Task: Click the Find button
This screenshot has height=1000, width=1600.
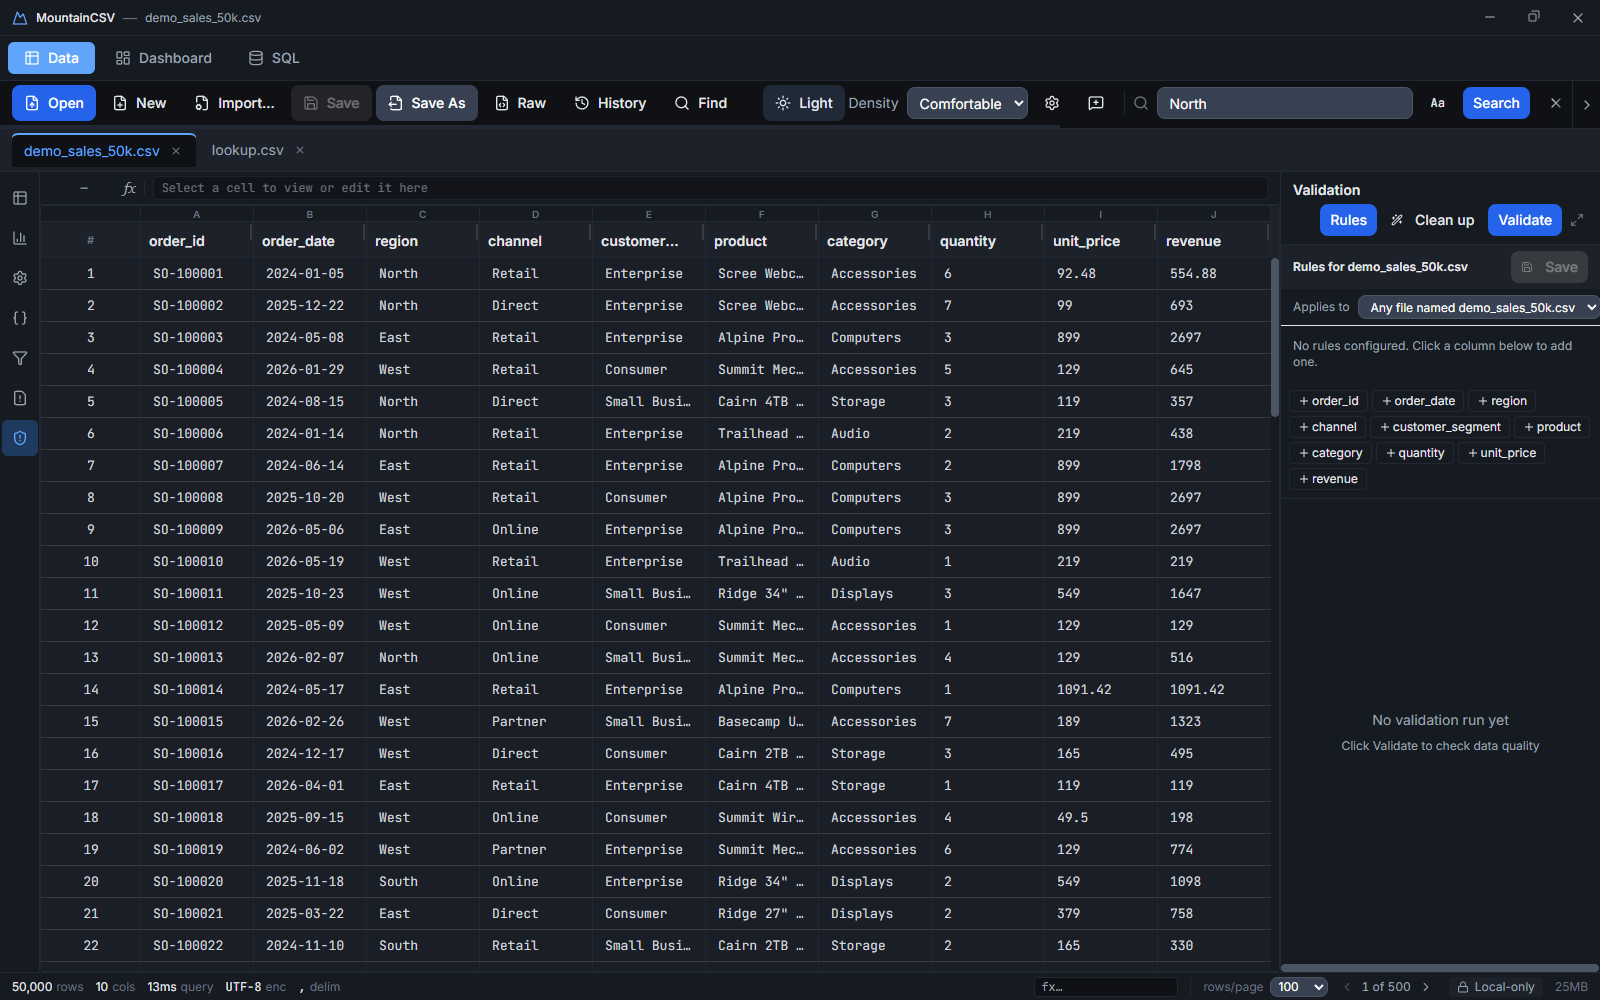Action: (700, 103)
